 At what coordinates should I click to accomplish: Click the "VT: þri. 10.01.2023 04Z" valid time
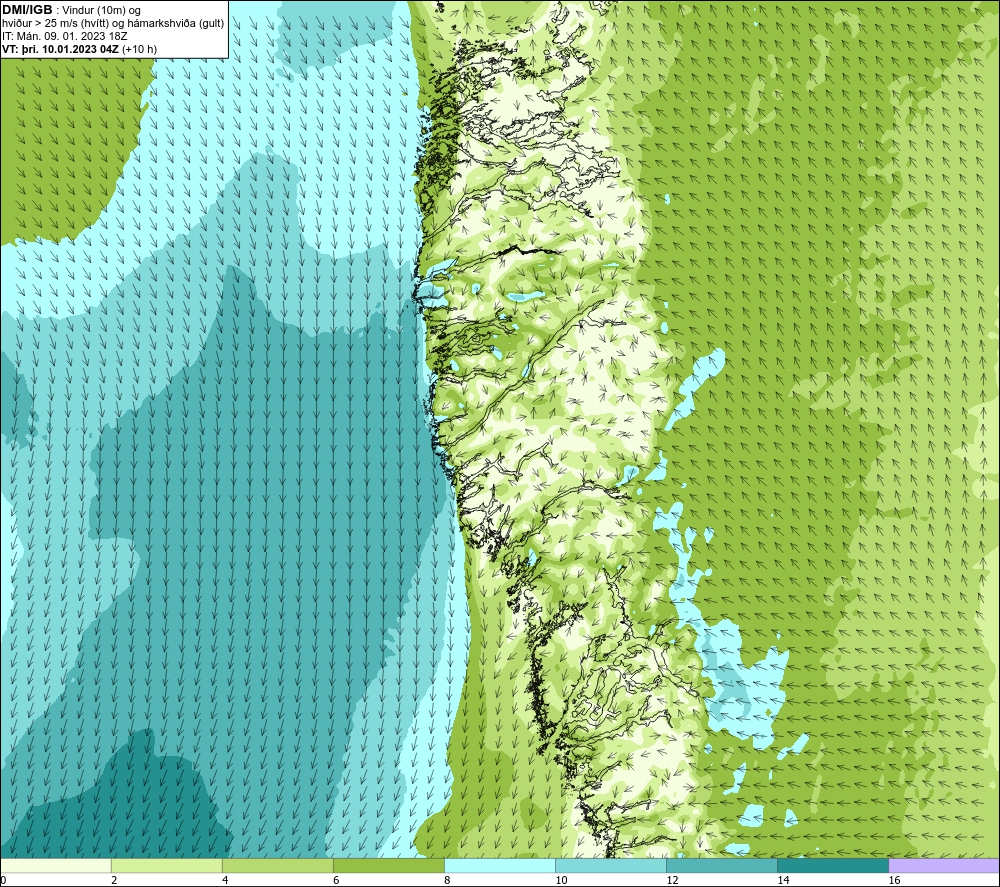tap(60, 49)
